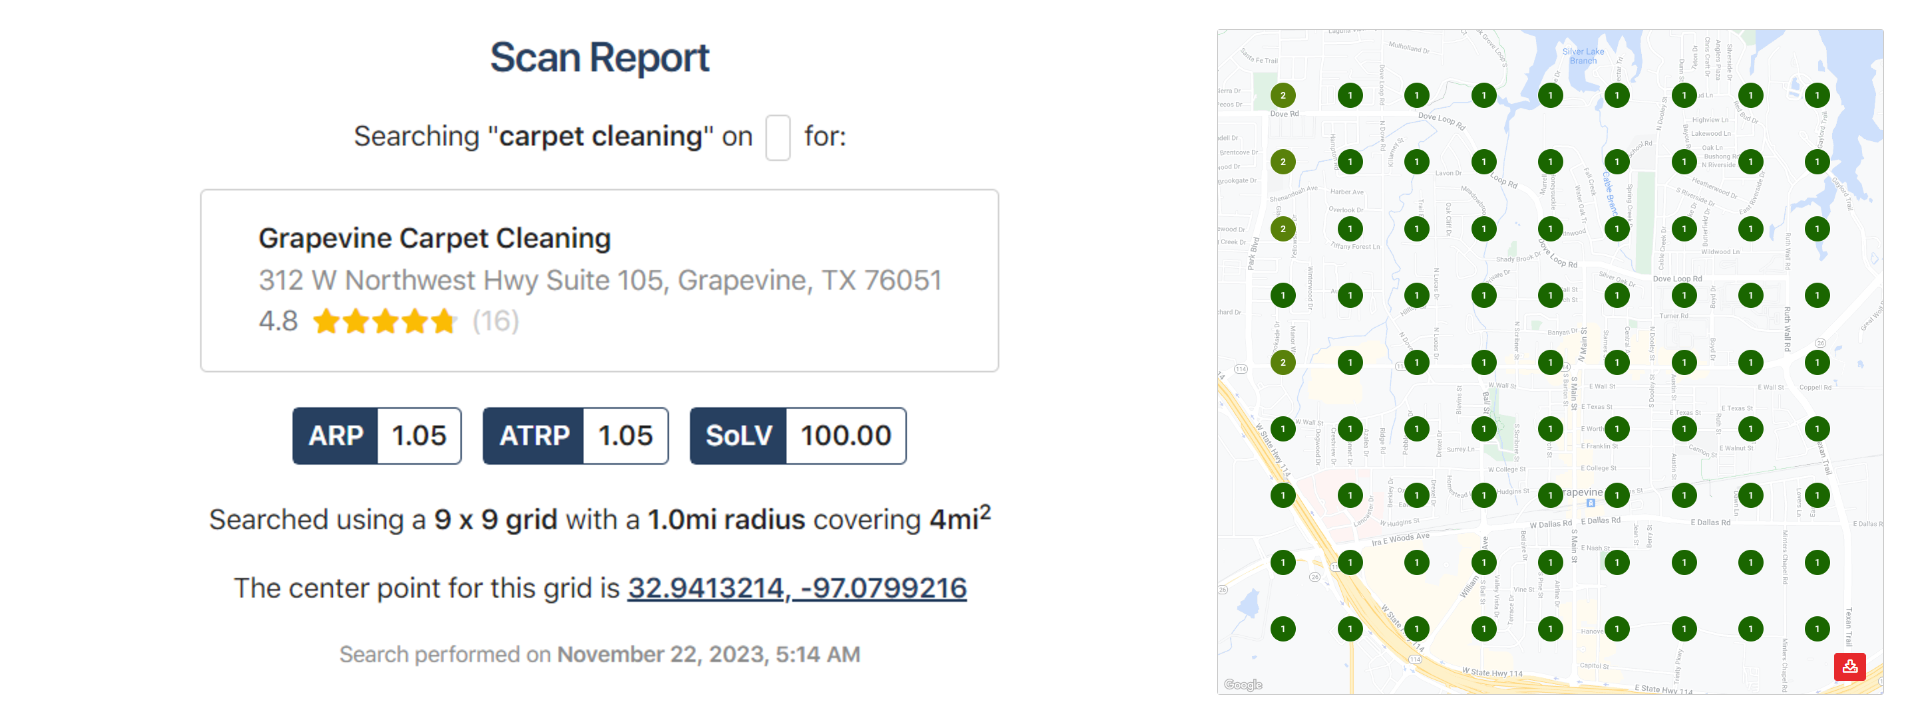Click the ARP metric badge
Image resolution: width=1922 pixels, height=718 pixels.
pyautogui.click(x=336, y=436)
